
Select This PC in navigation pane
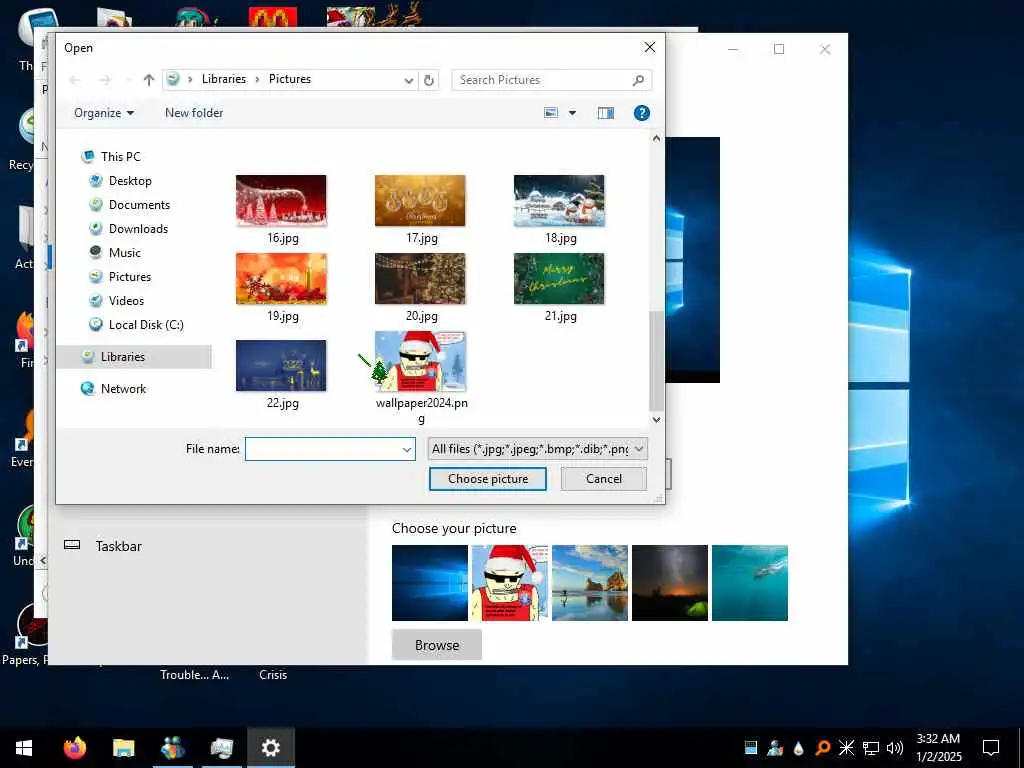(x=120, y=157)
